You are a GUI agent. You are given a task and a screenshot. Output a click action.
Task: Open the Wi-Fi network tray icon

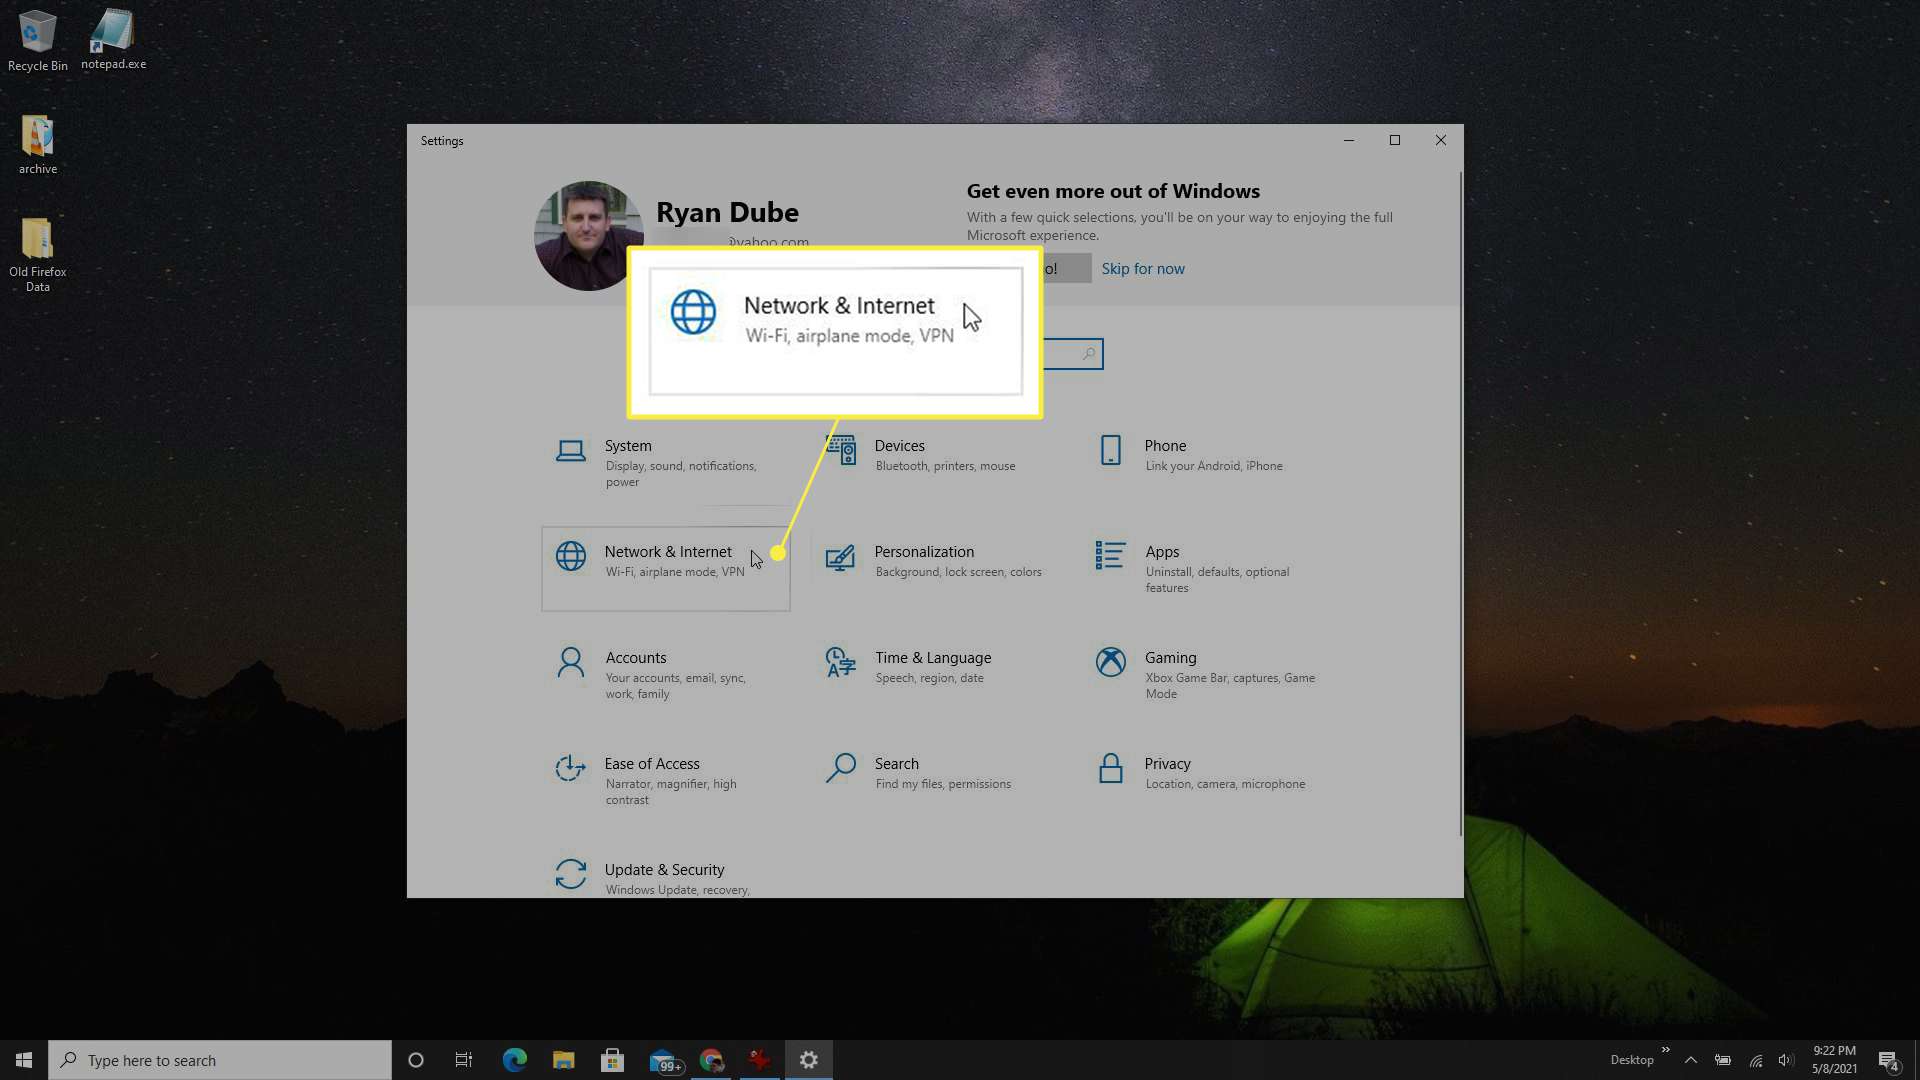(1756, 1061)
